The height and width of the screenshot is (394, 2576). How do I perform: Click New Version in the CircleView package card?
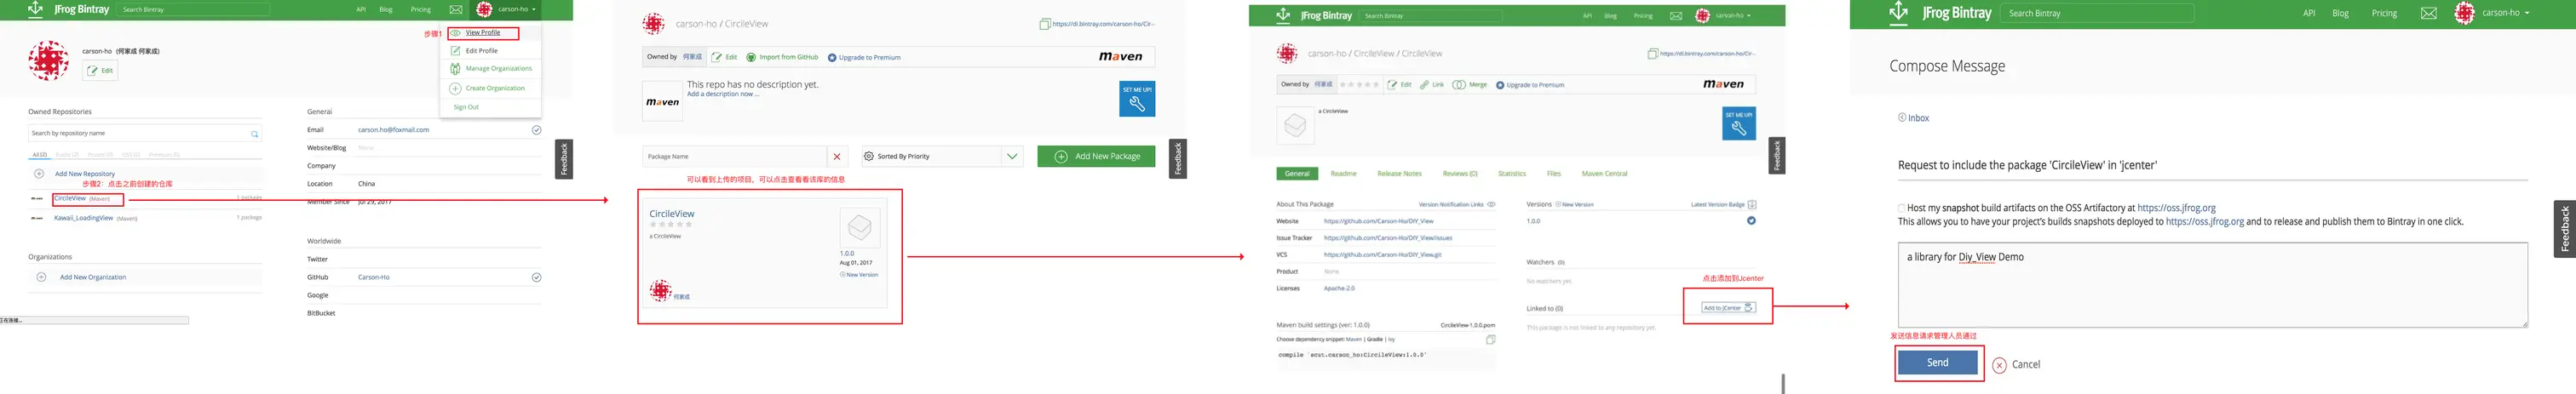coord(859,274)
